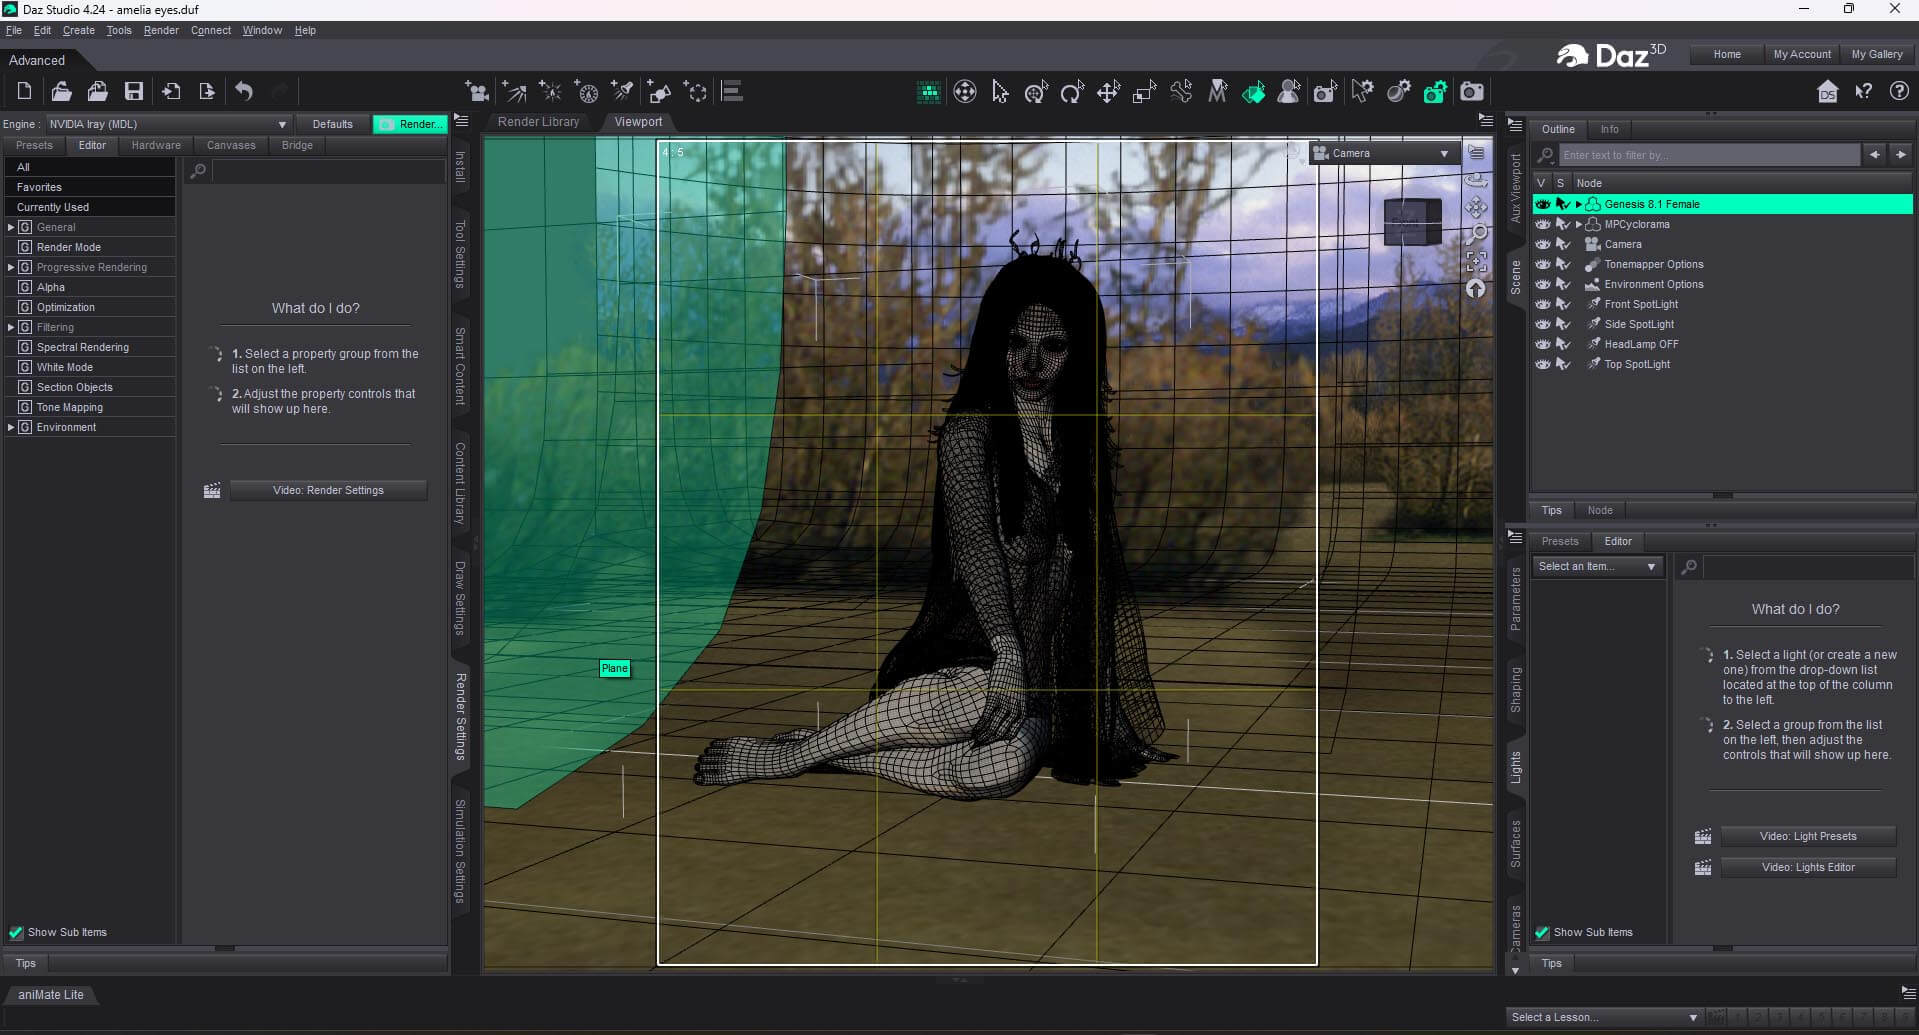
Task: Open the My Account page button
Action: coord(1802,54)
